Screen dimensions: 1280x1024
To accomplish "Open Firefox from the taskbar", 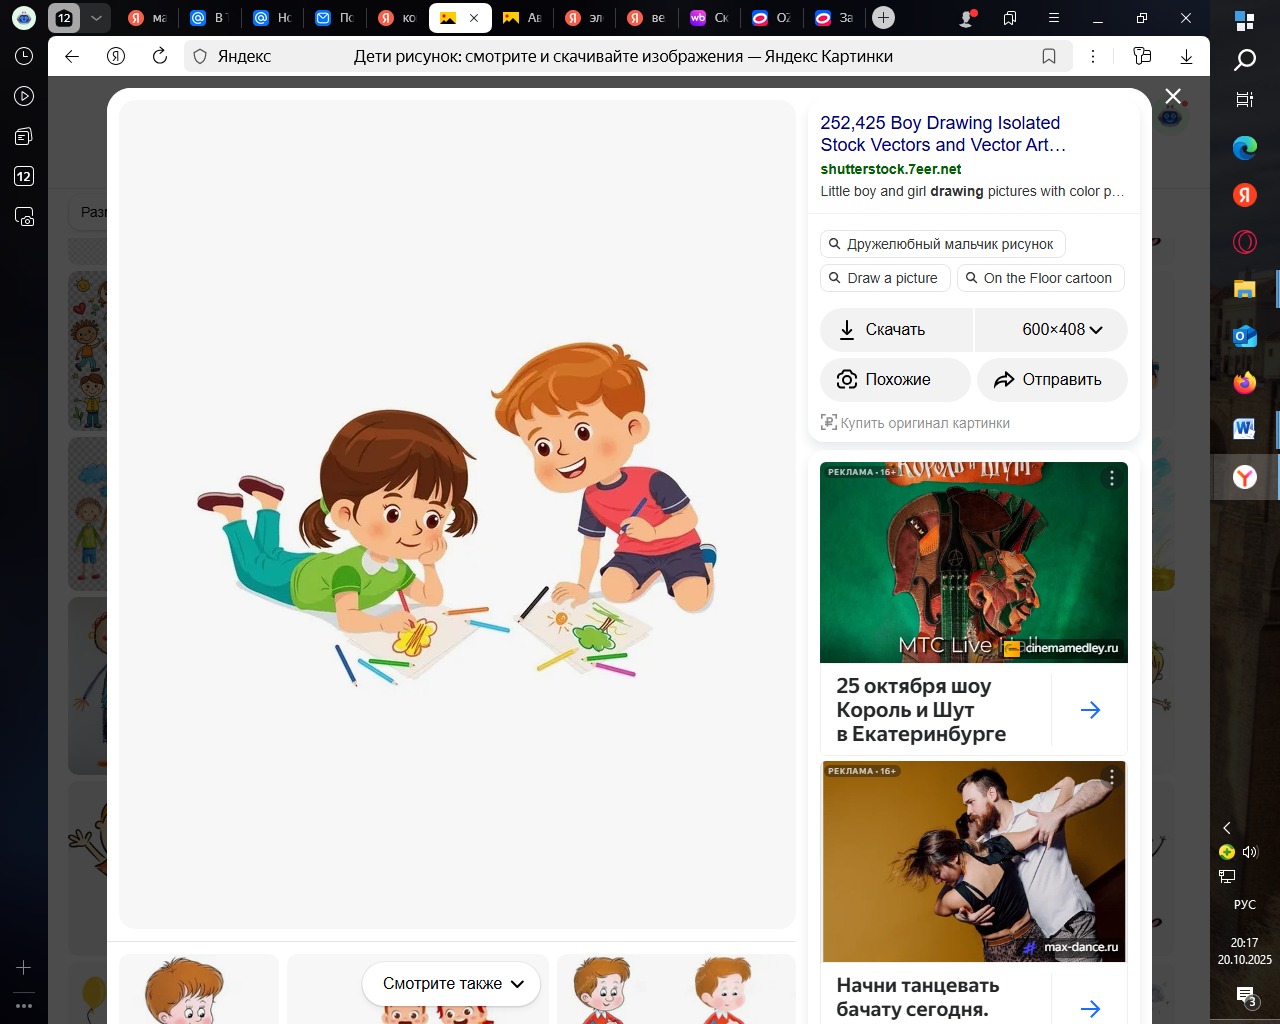I will pos(1244,382).
